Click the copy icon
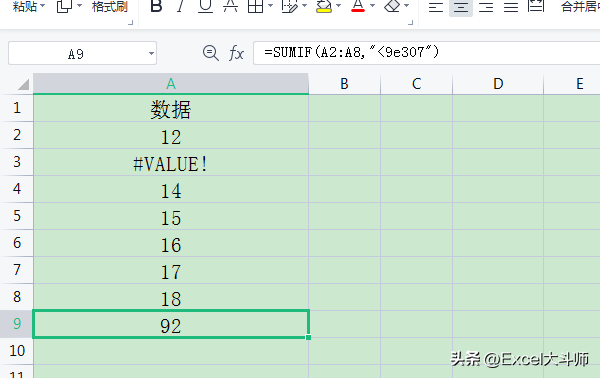Viewport: 600px width, 378px height. [x=64, y=6]
